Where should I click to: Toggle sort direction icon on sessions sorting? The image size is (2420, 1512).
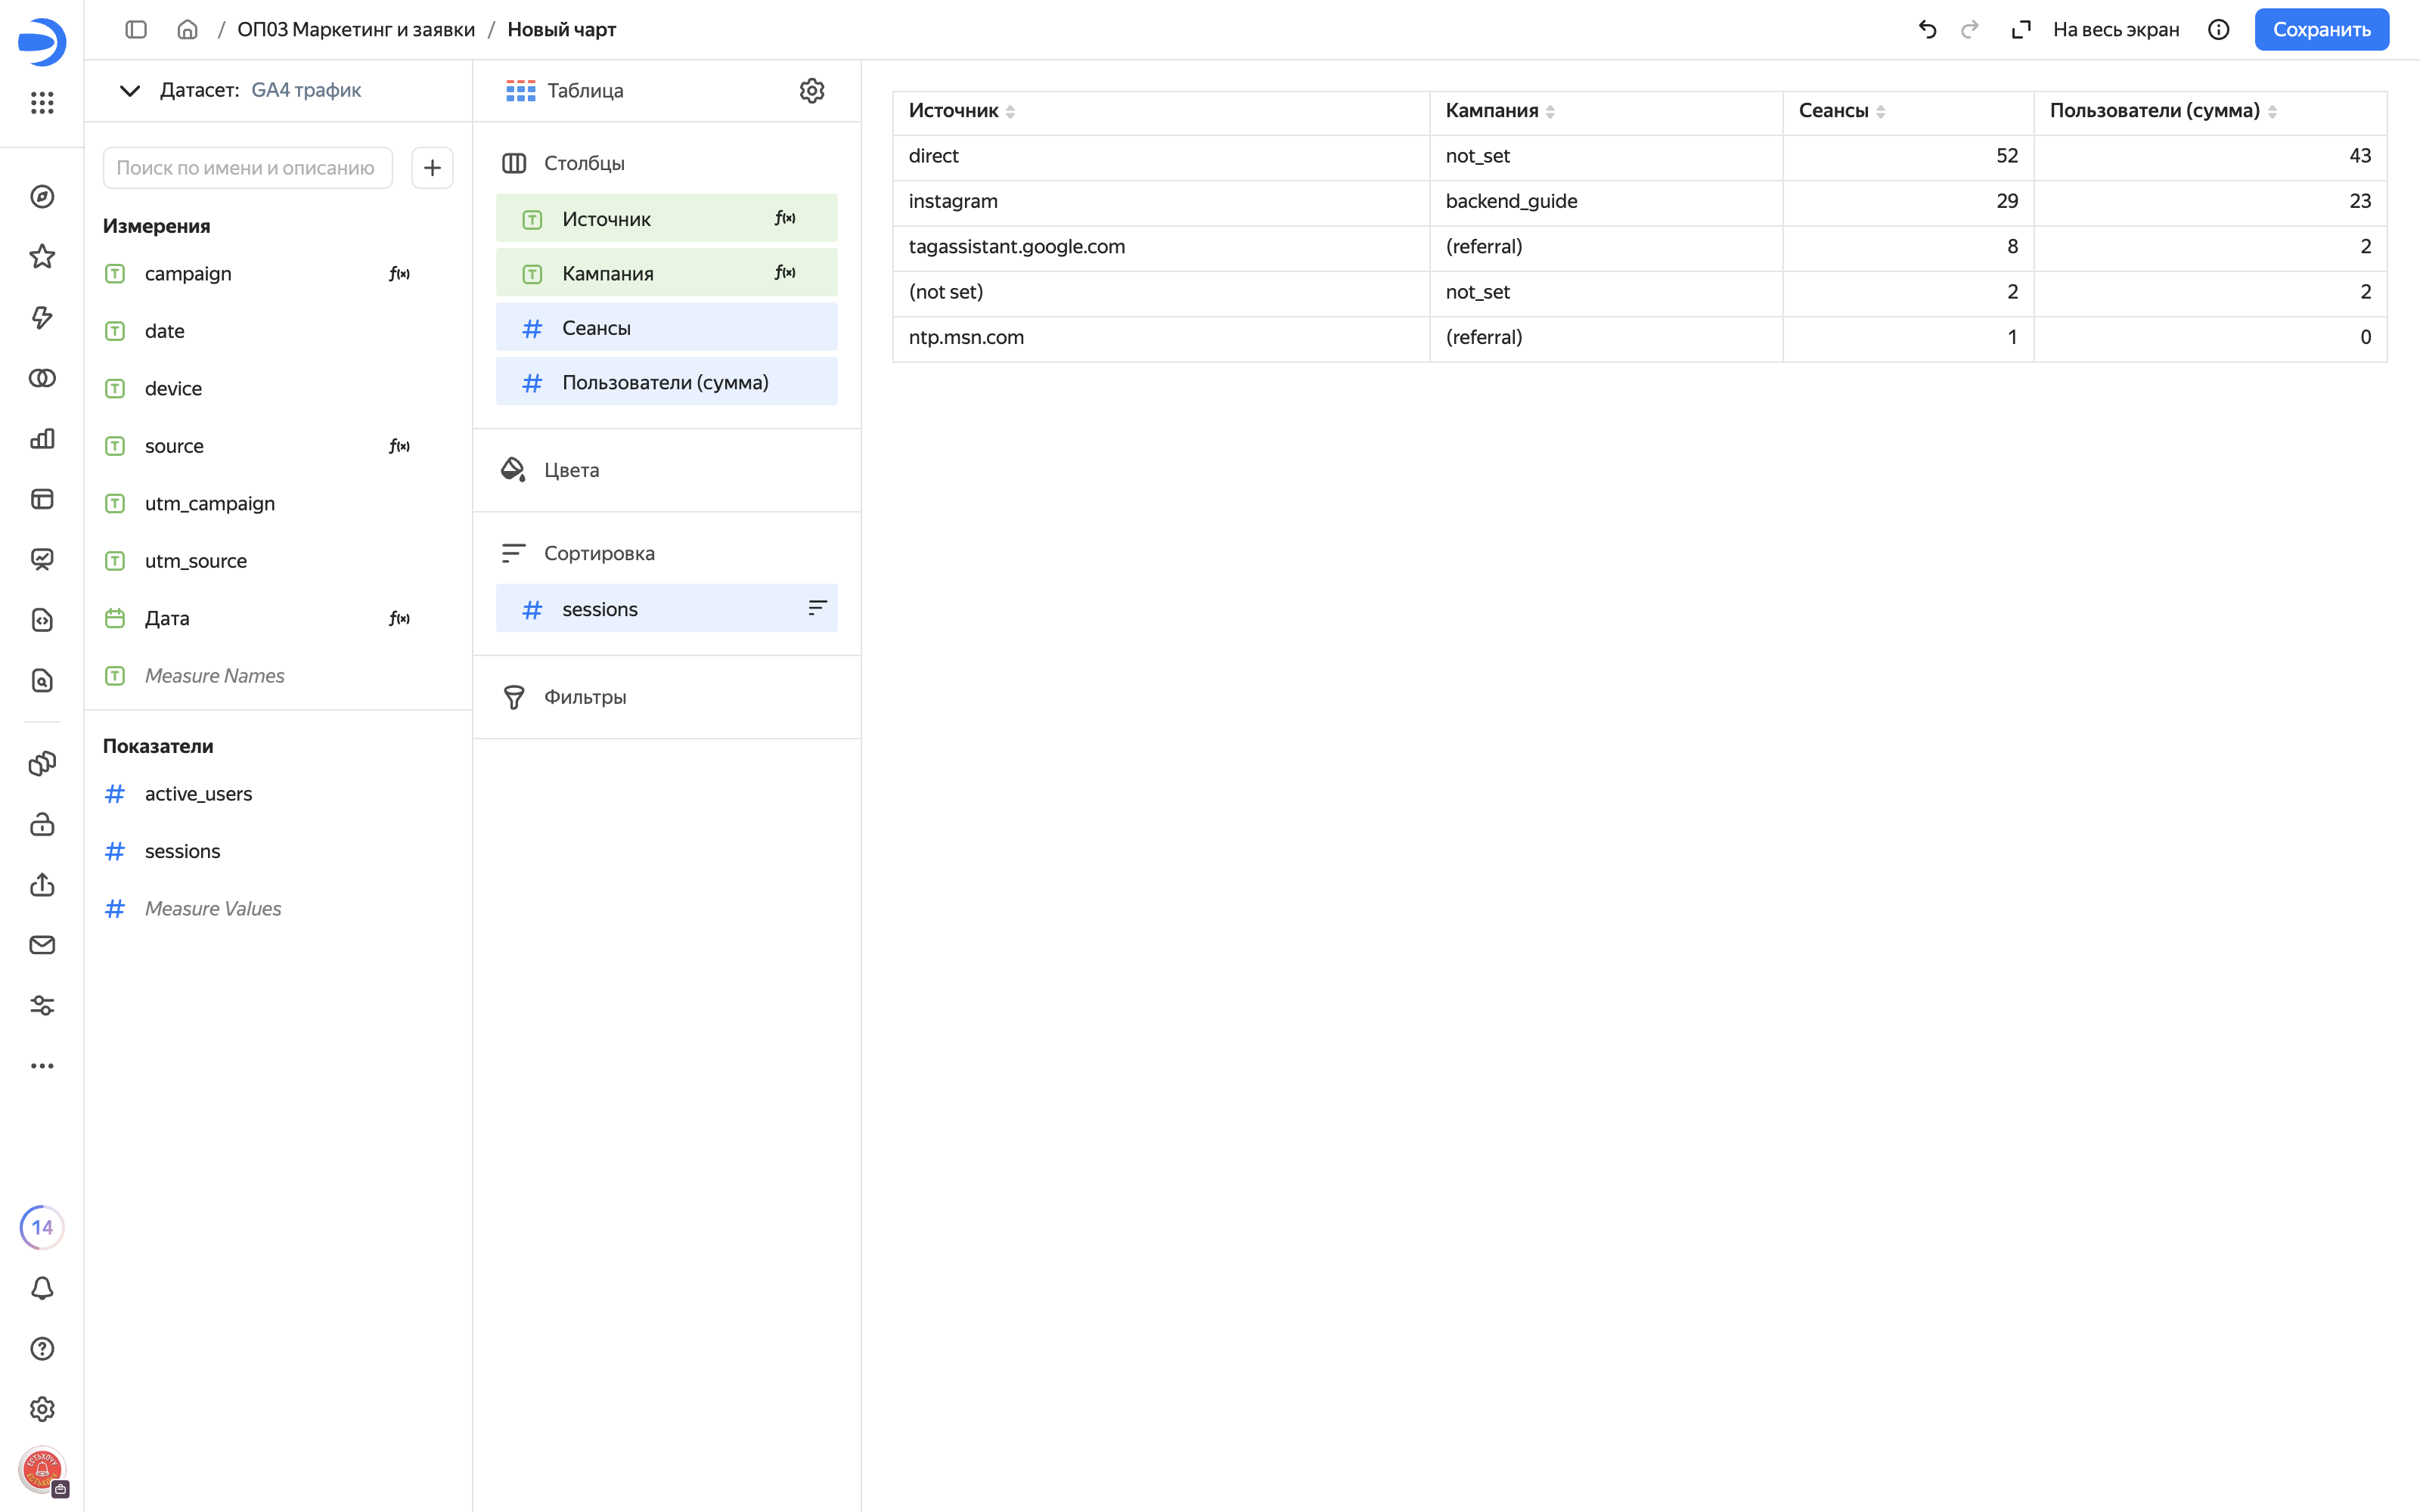pyautogui.click(x=817, y=608)
